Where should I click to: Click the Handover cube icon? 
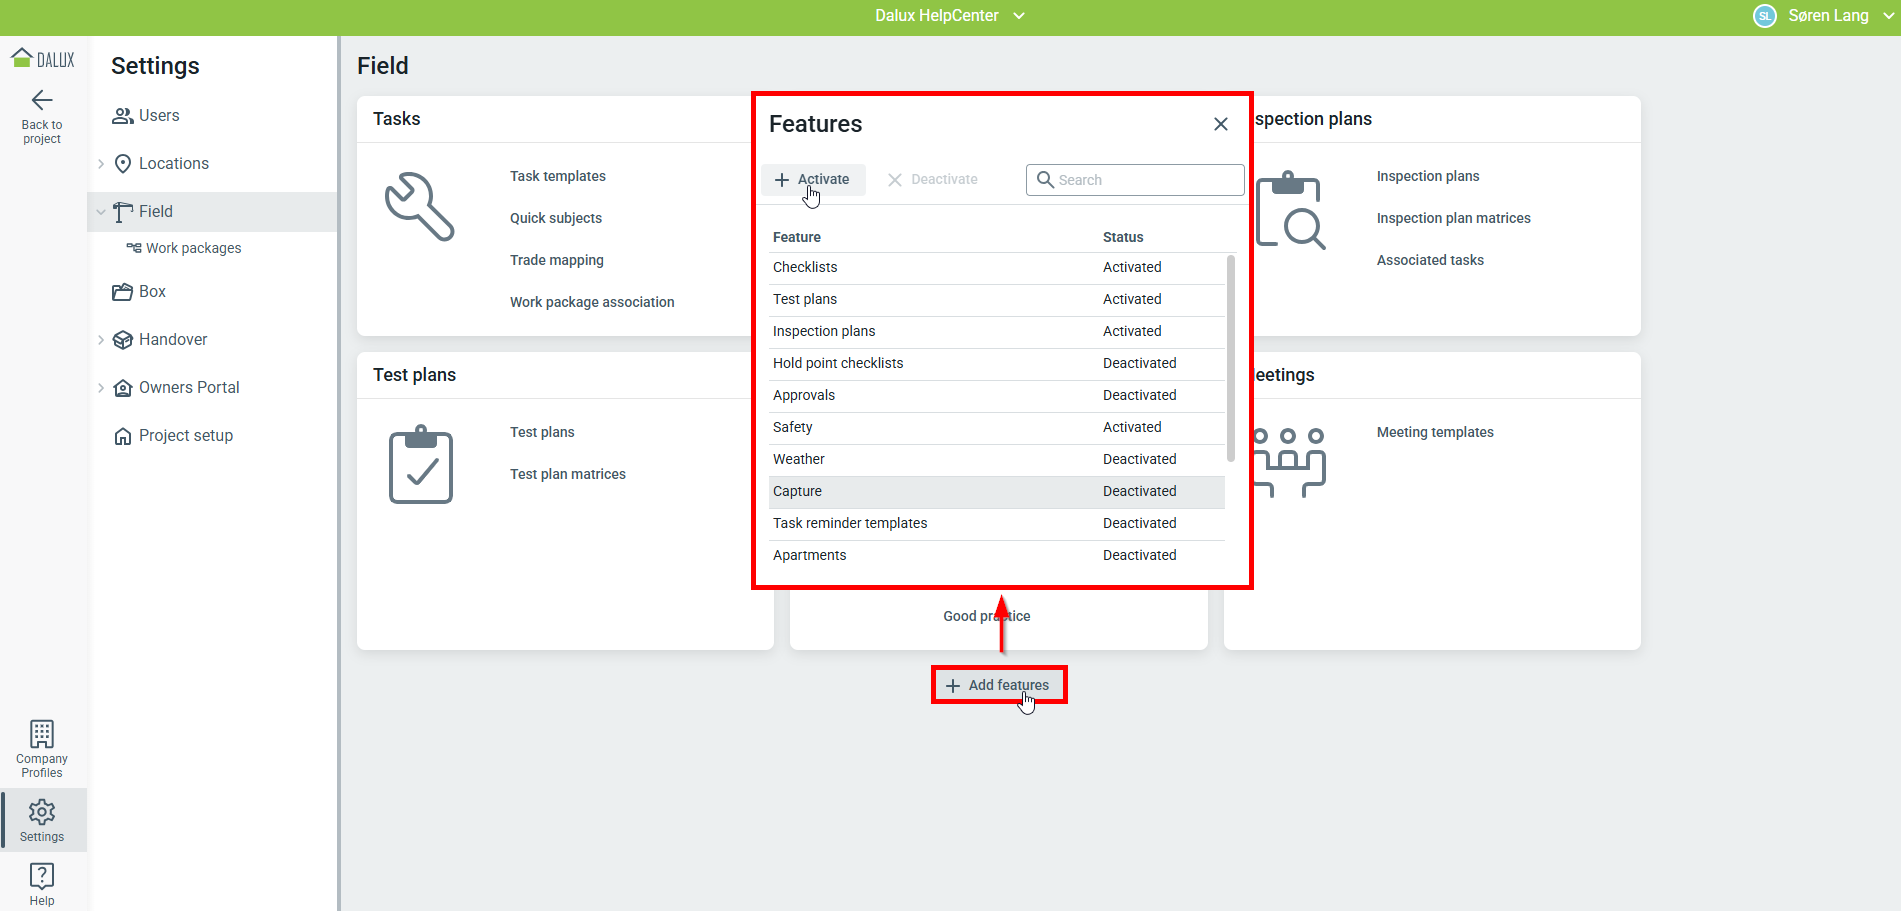coord(123,340)
